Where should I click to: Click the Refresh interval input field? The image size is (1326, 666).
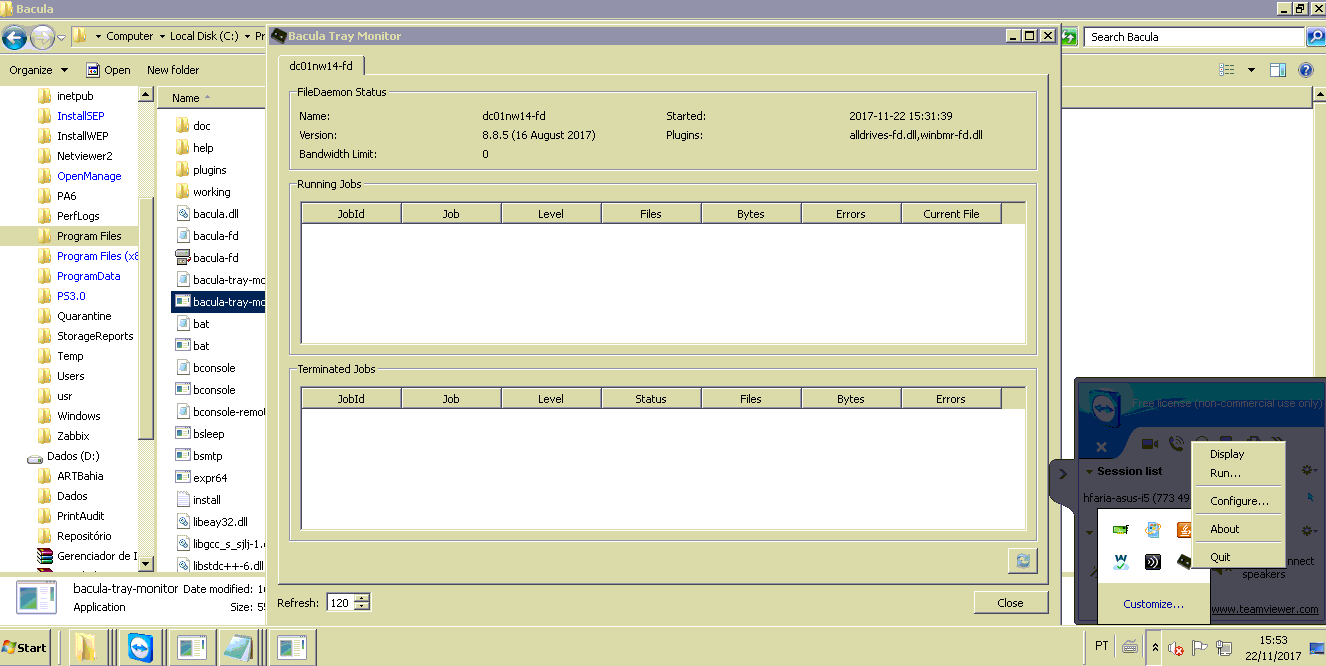[x=340, y=603]
